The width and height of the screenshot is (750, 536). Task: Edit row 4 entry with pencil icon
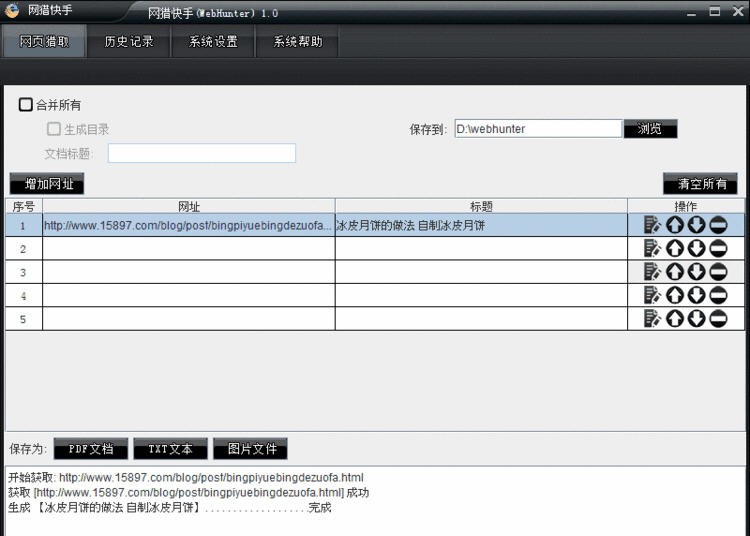point(652,295)
